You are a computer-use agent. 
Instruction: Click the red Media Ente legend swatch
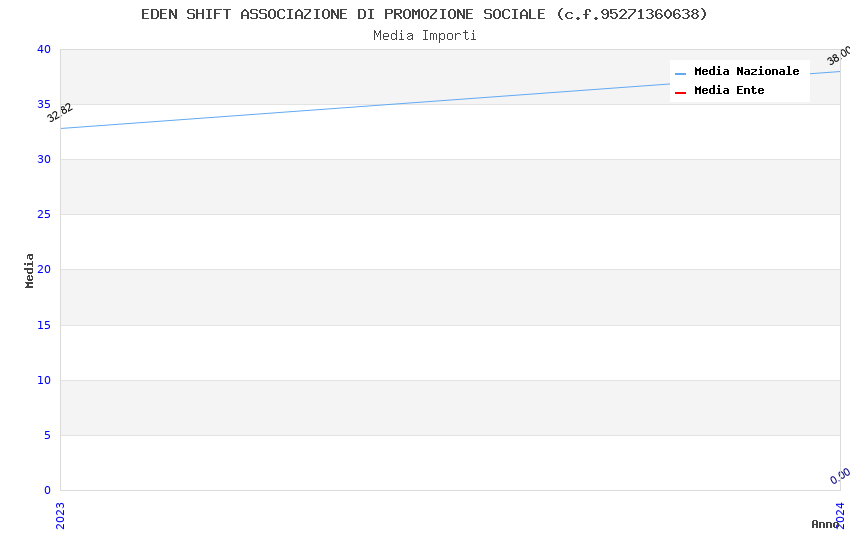680,93
